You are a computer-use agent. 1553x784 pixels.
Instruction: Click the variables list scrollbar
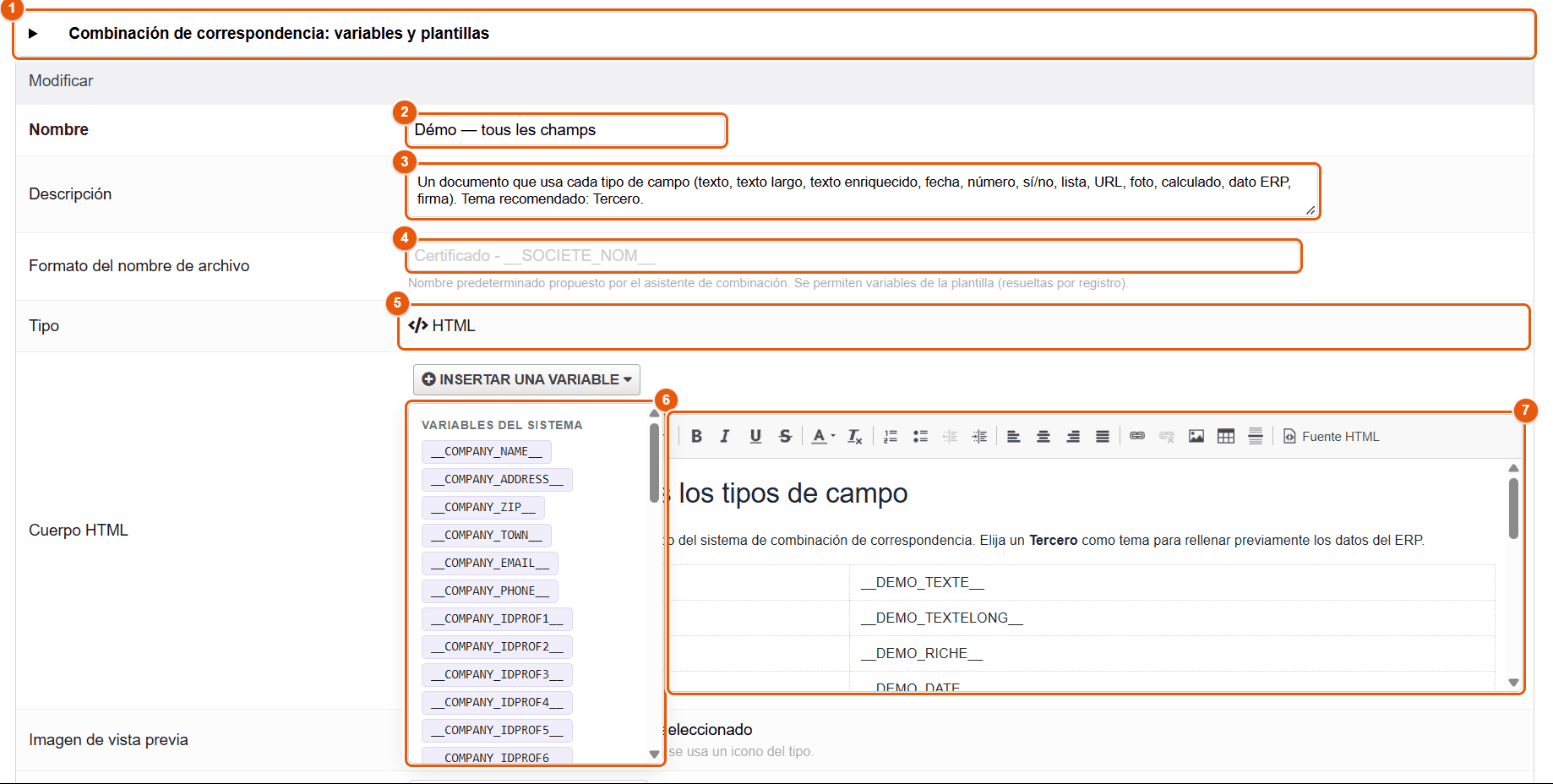coord(654,464)
